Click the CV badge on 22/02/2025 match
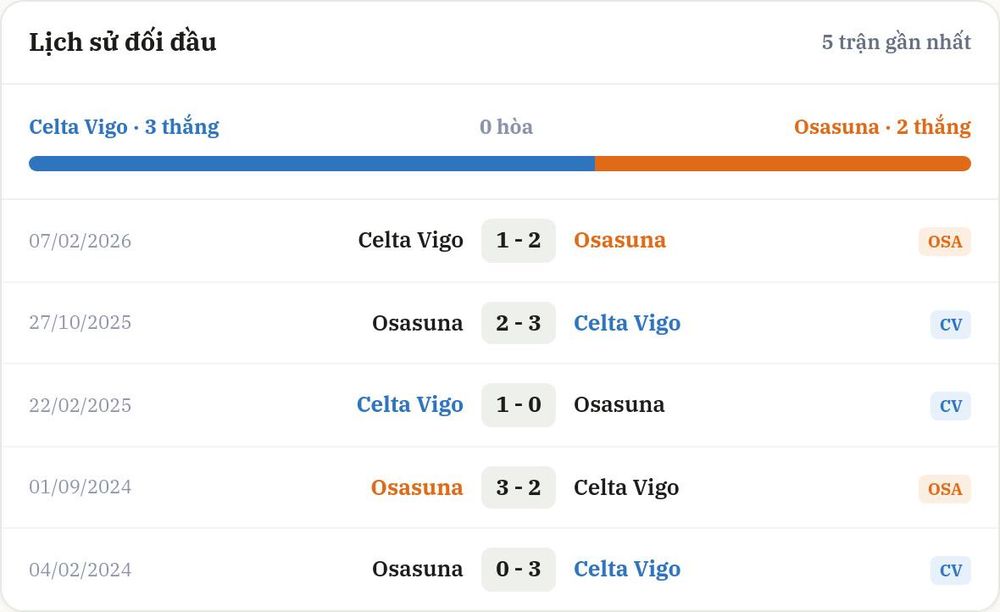 click(950, 405)
